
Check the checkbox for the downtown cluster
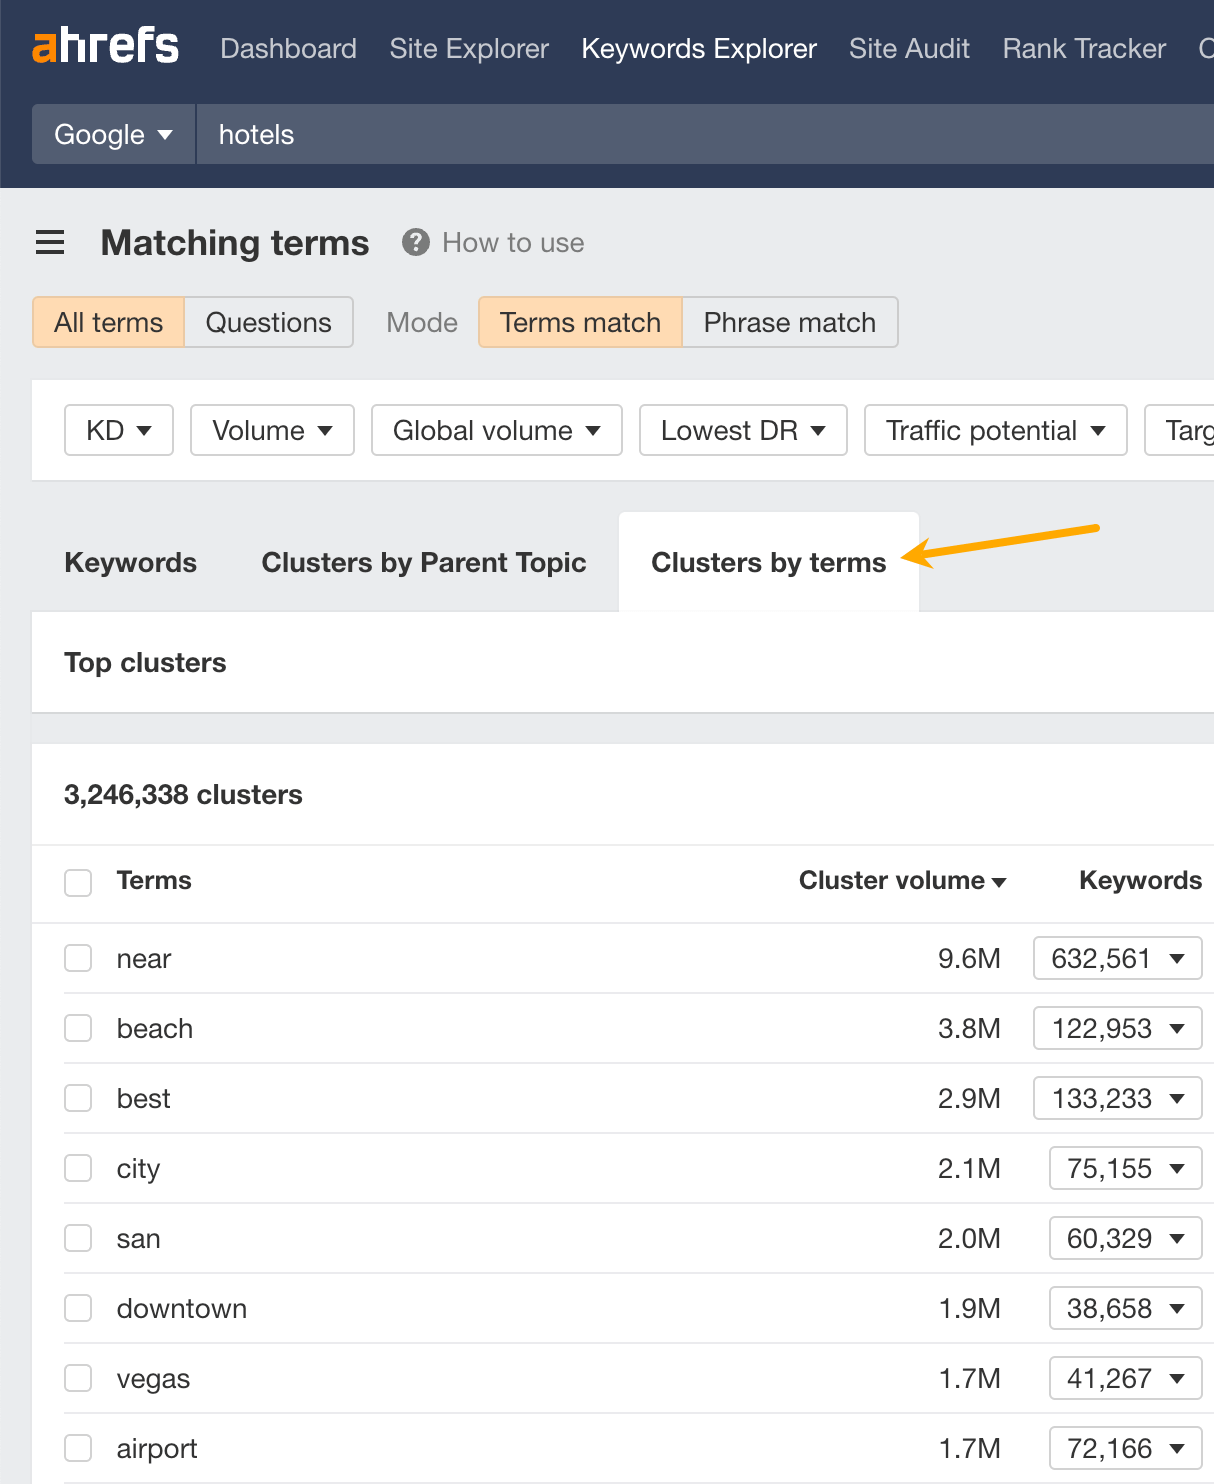tap(77, 1307)
